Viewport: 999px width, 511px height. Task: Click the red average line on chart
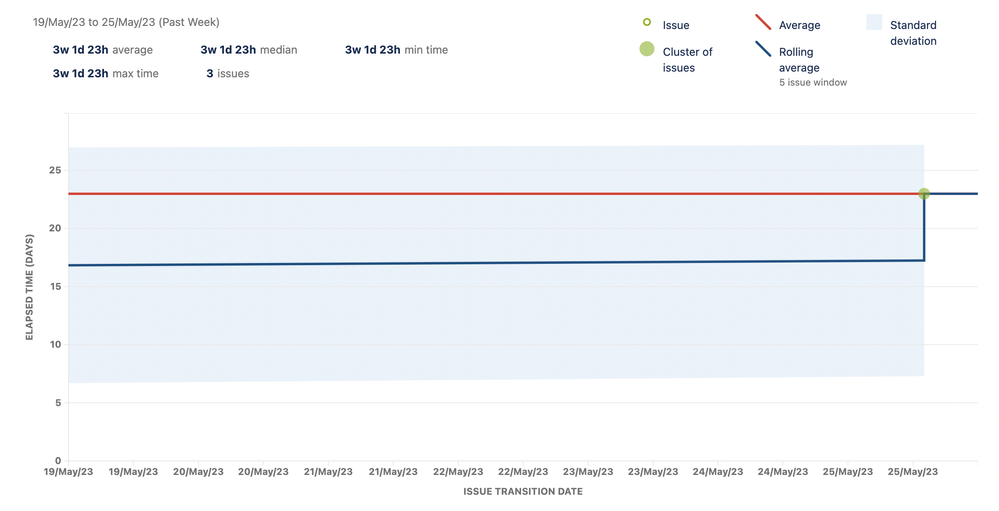(x=496, y=194)
